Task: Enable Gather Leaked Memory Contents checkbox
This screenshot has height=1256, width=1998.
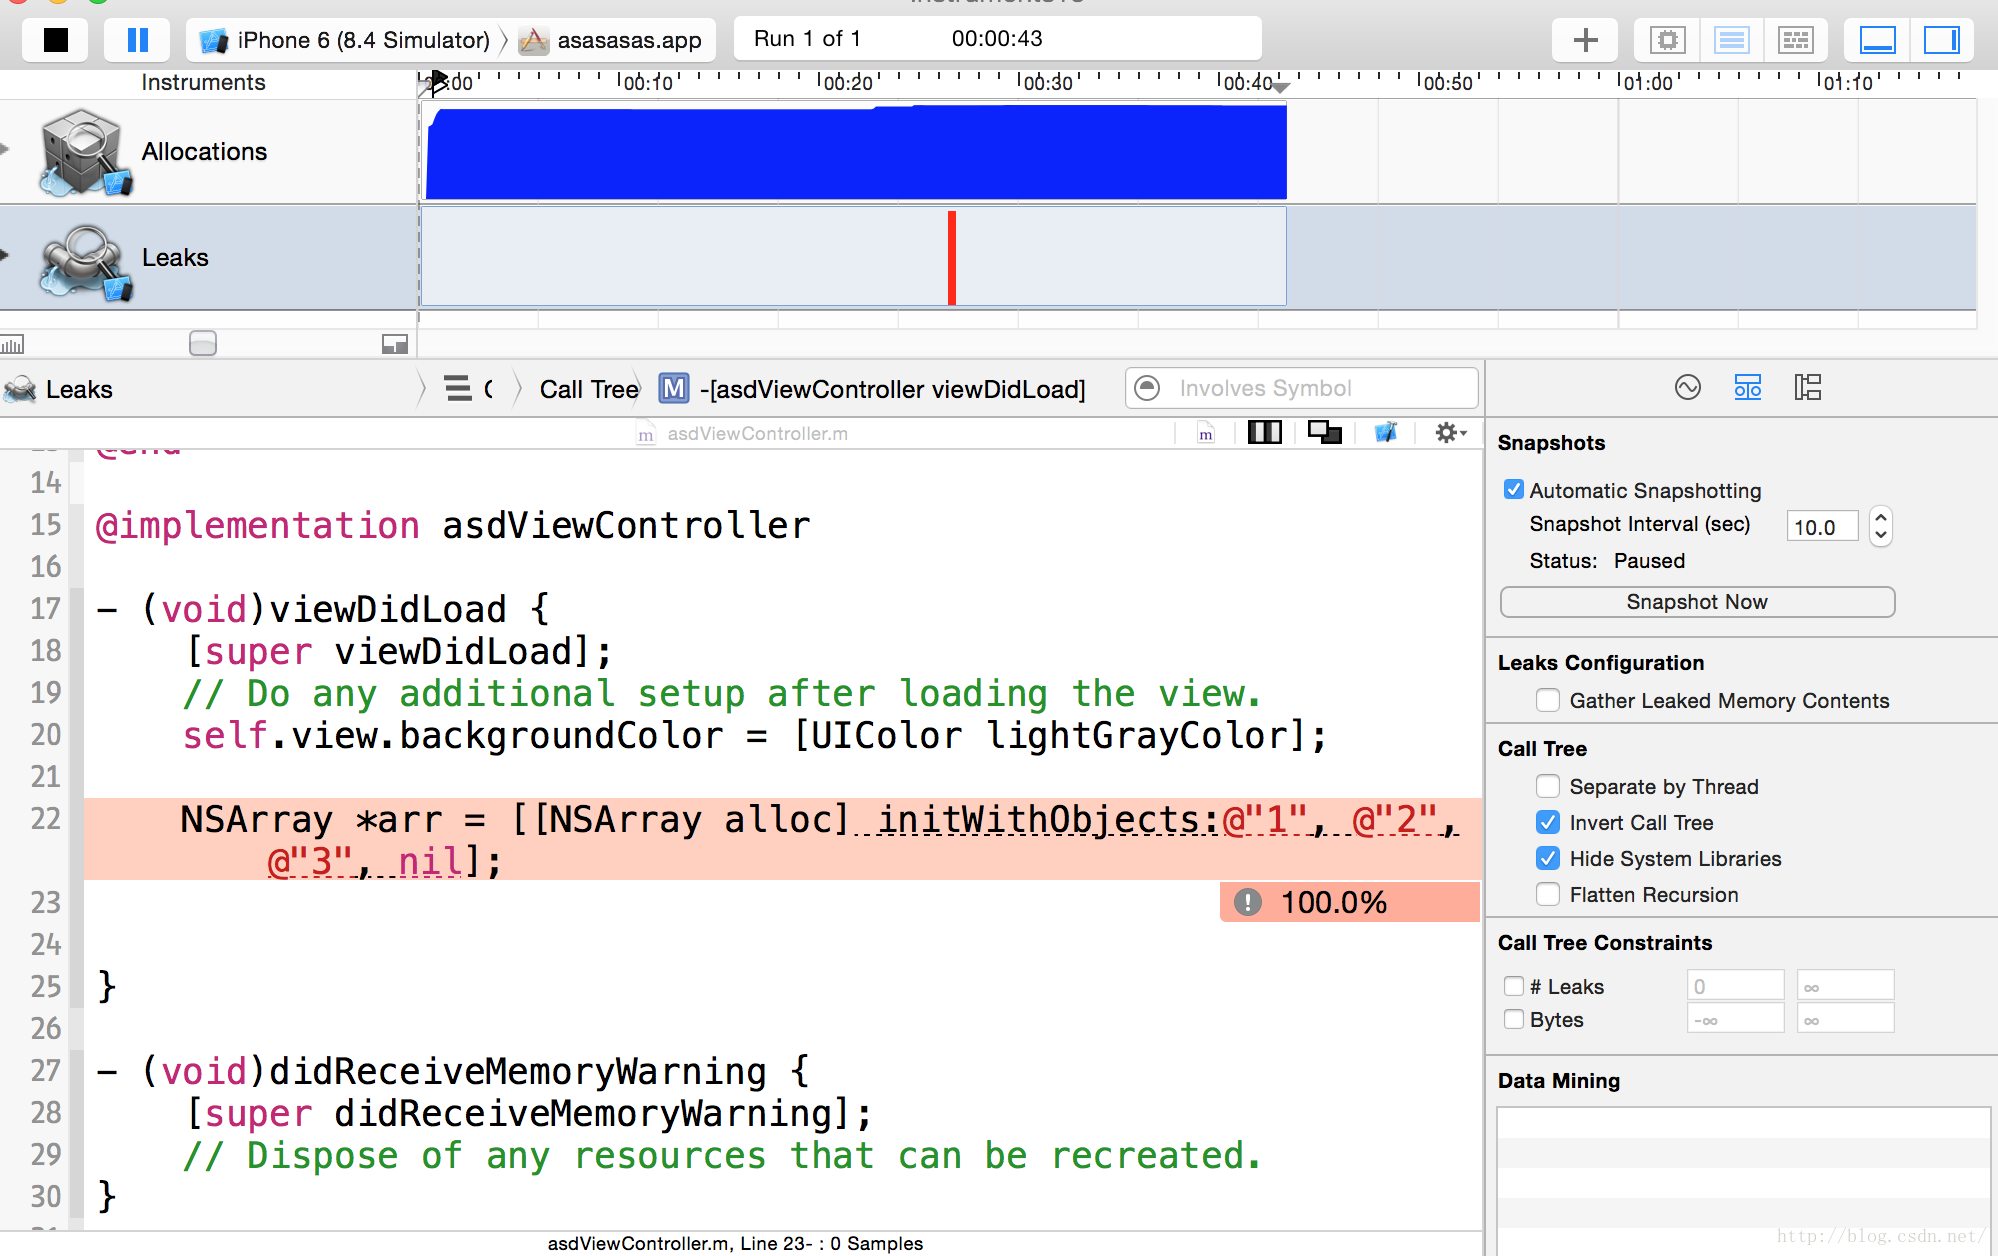Action: [1545, 699]
